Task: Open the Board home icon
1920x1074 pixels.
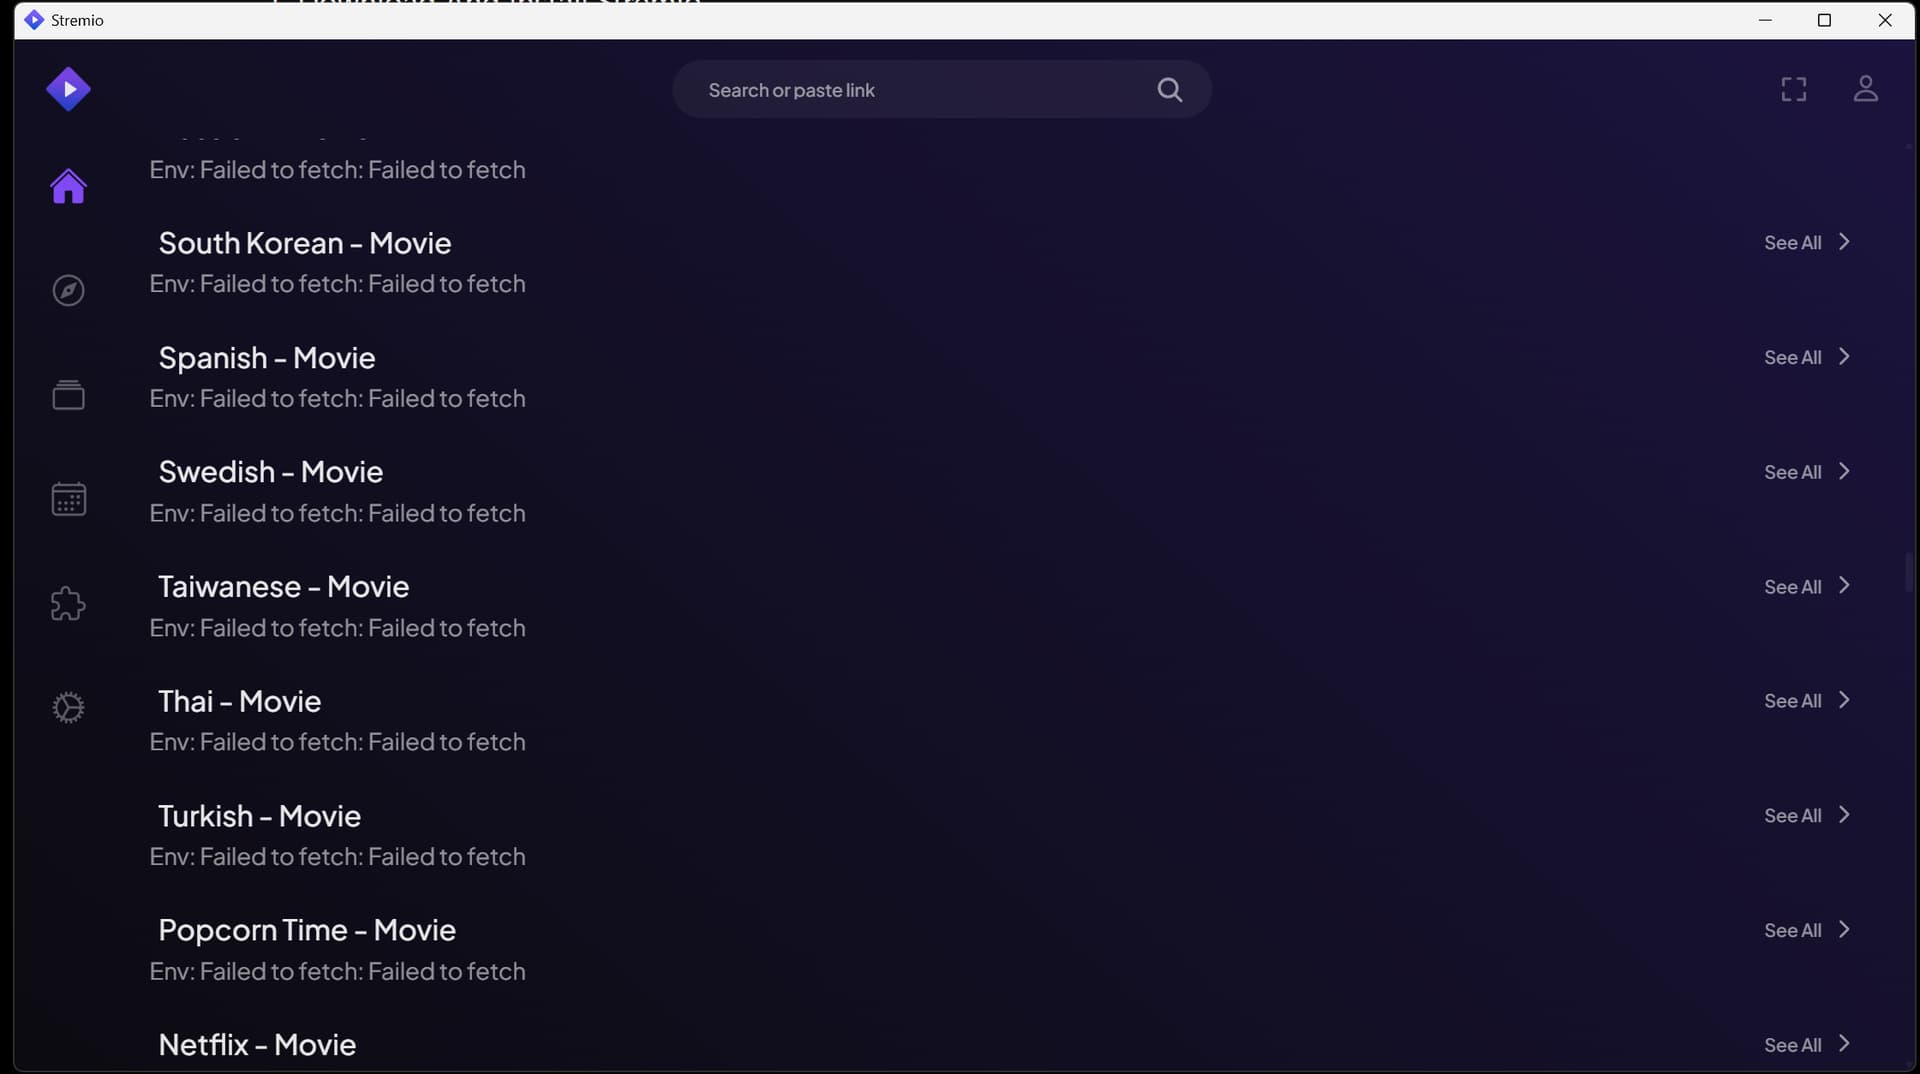Action: click(68, 186)
